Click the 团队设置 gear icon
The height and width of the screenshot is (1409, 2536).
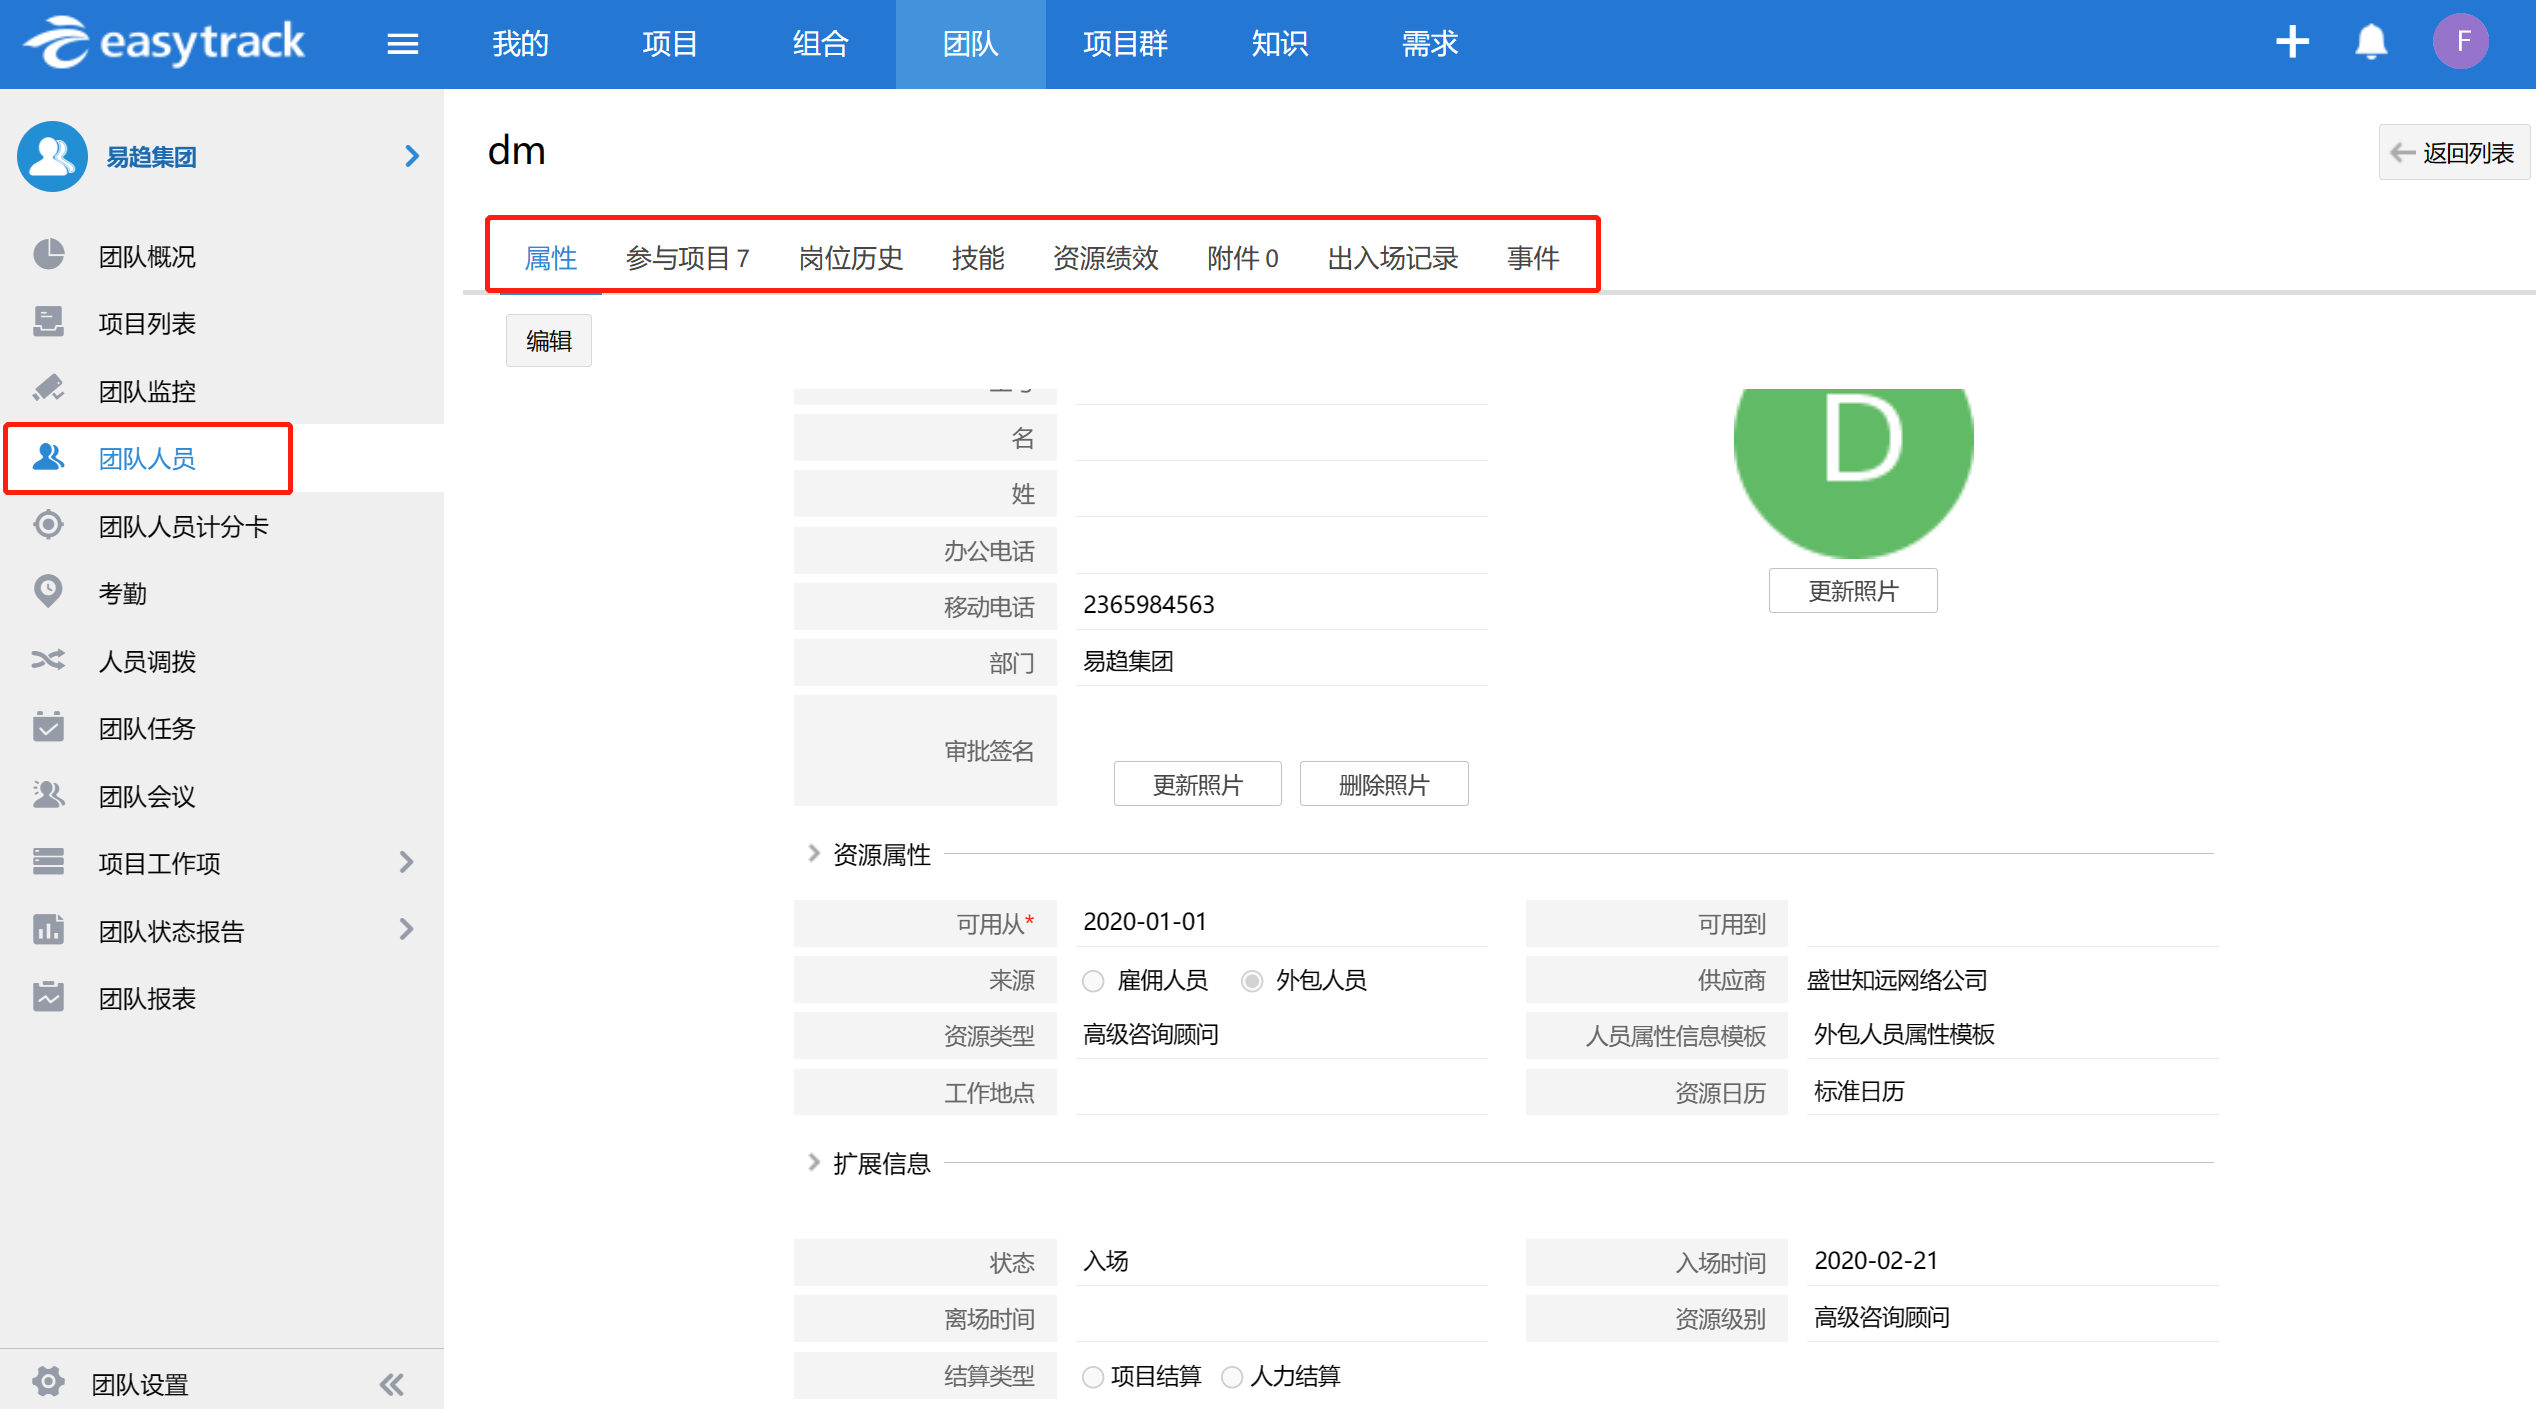point(48,1382)
